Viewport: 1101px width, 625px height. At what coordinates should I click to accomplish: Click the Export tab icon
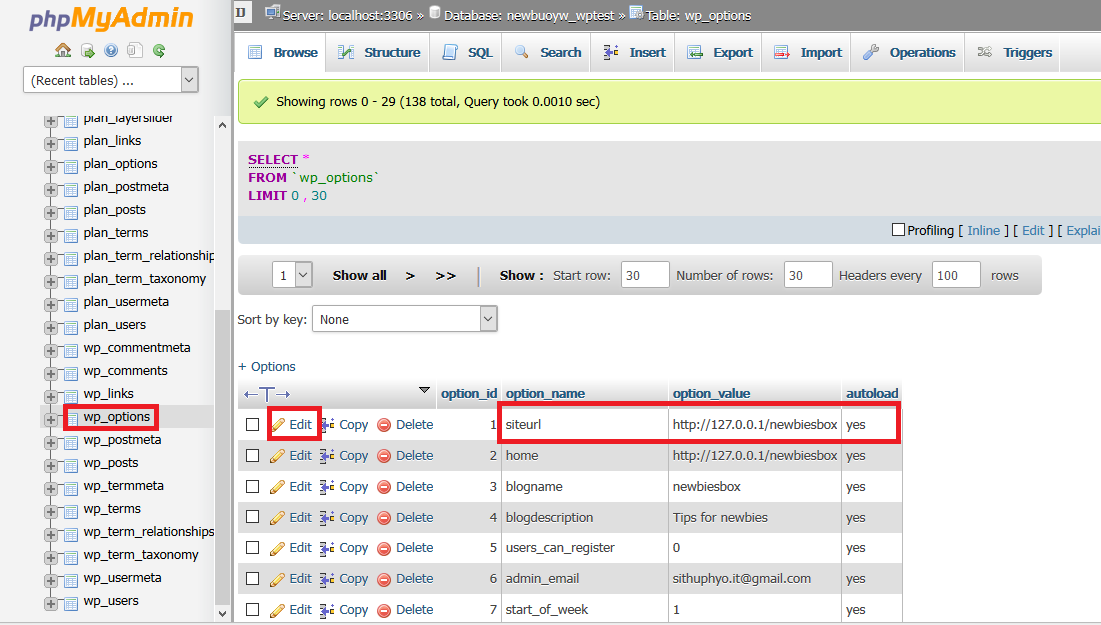(x=695, y=52)
